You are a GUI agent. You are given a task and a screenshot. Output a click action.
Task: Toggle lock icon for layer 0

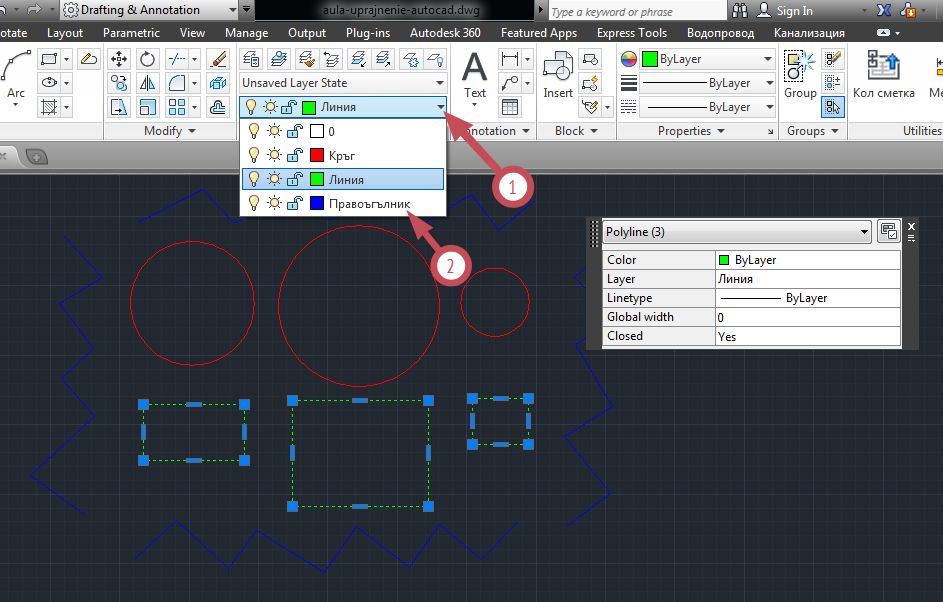click(295, 131)
